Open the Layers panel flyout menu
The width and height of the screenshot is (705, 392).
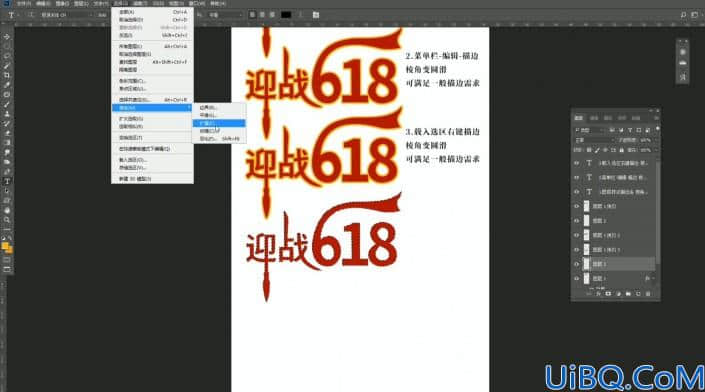[x=657, y=118]
